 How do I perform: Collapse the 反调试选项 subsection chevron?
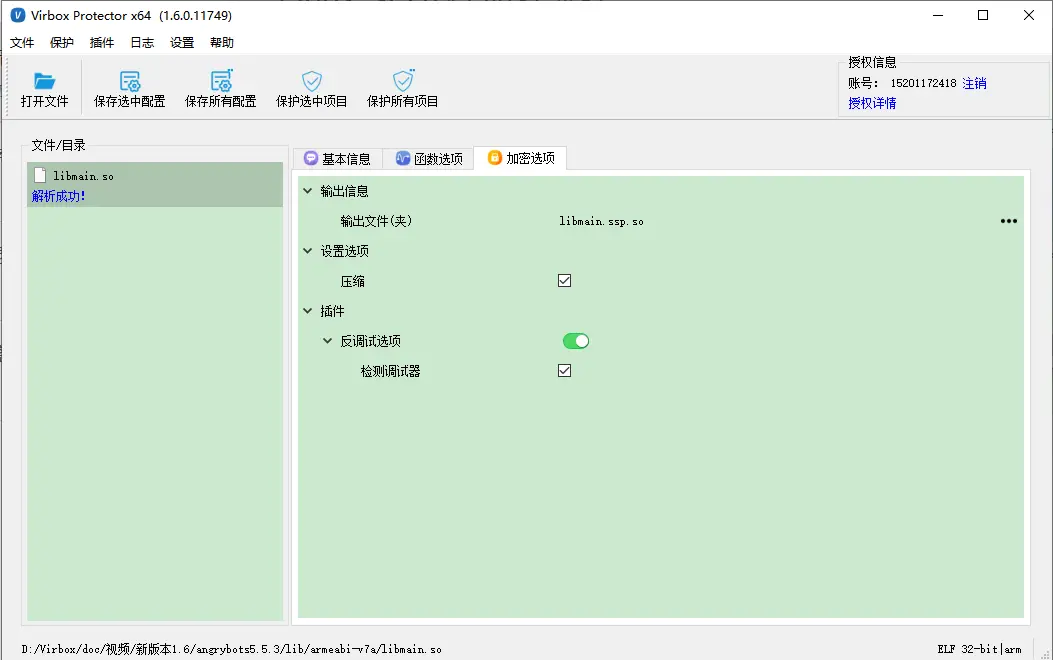[x=327, y=340]
